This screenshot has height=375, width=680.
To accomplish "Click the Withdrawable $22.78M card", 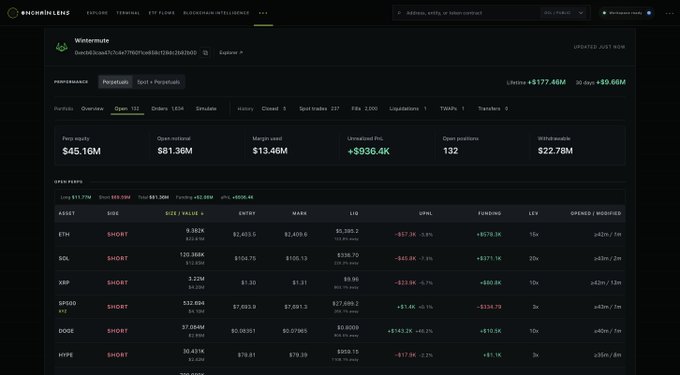I will [x=577, y=146].
